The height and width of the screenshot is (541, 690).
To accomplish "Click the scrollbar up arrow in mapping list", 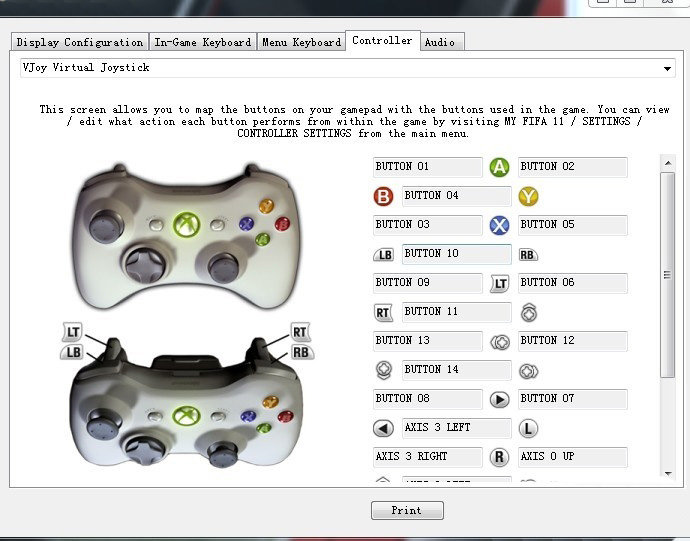I will 668,163.
